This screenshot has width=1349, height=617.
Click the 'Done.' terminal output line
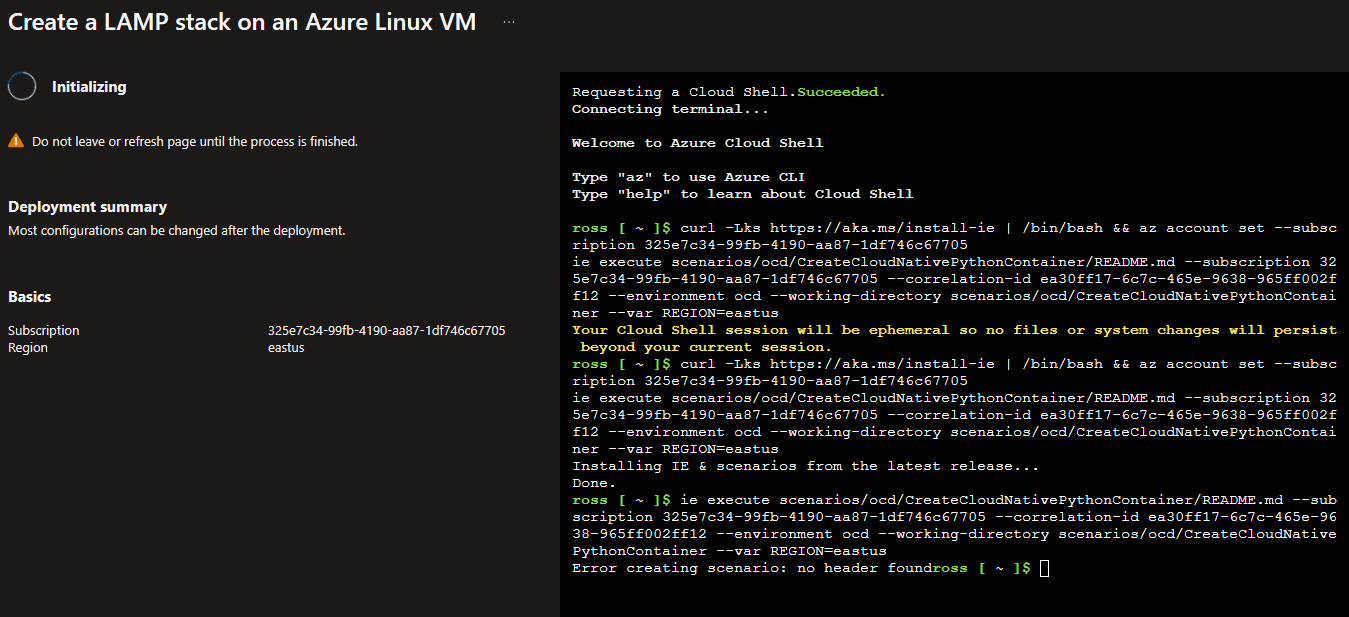[594, 483]
